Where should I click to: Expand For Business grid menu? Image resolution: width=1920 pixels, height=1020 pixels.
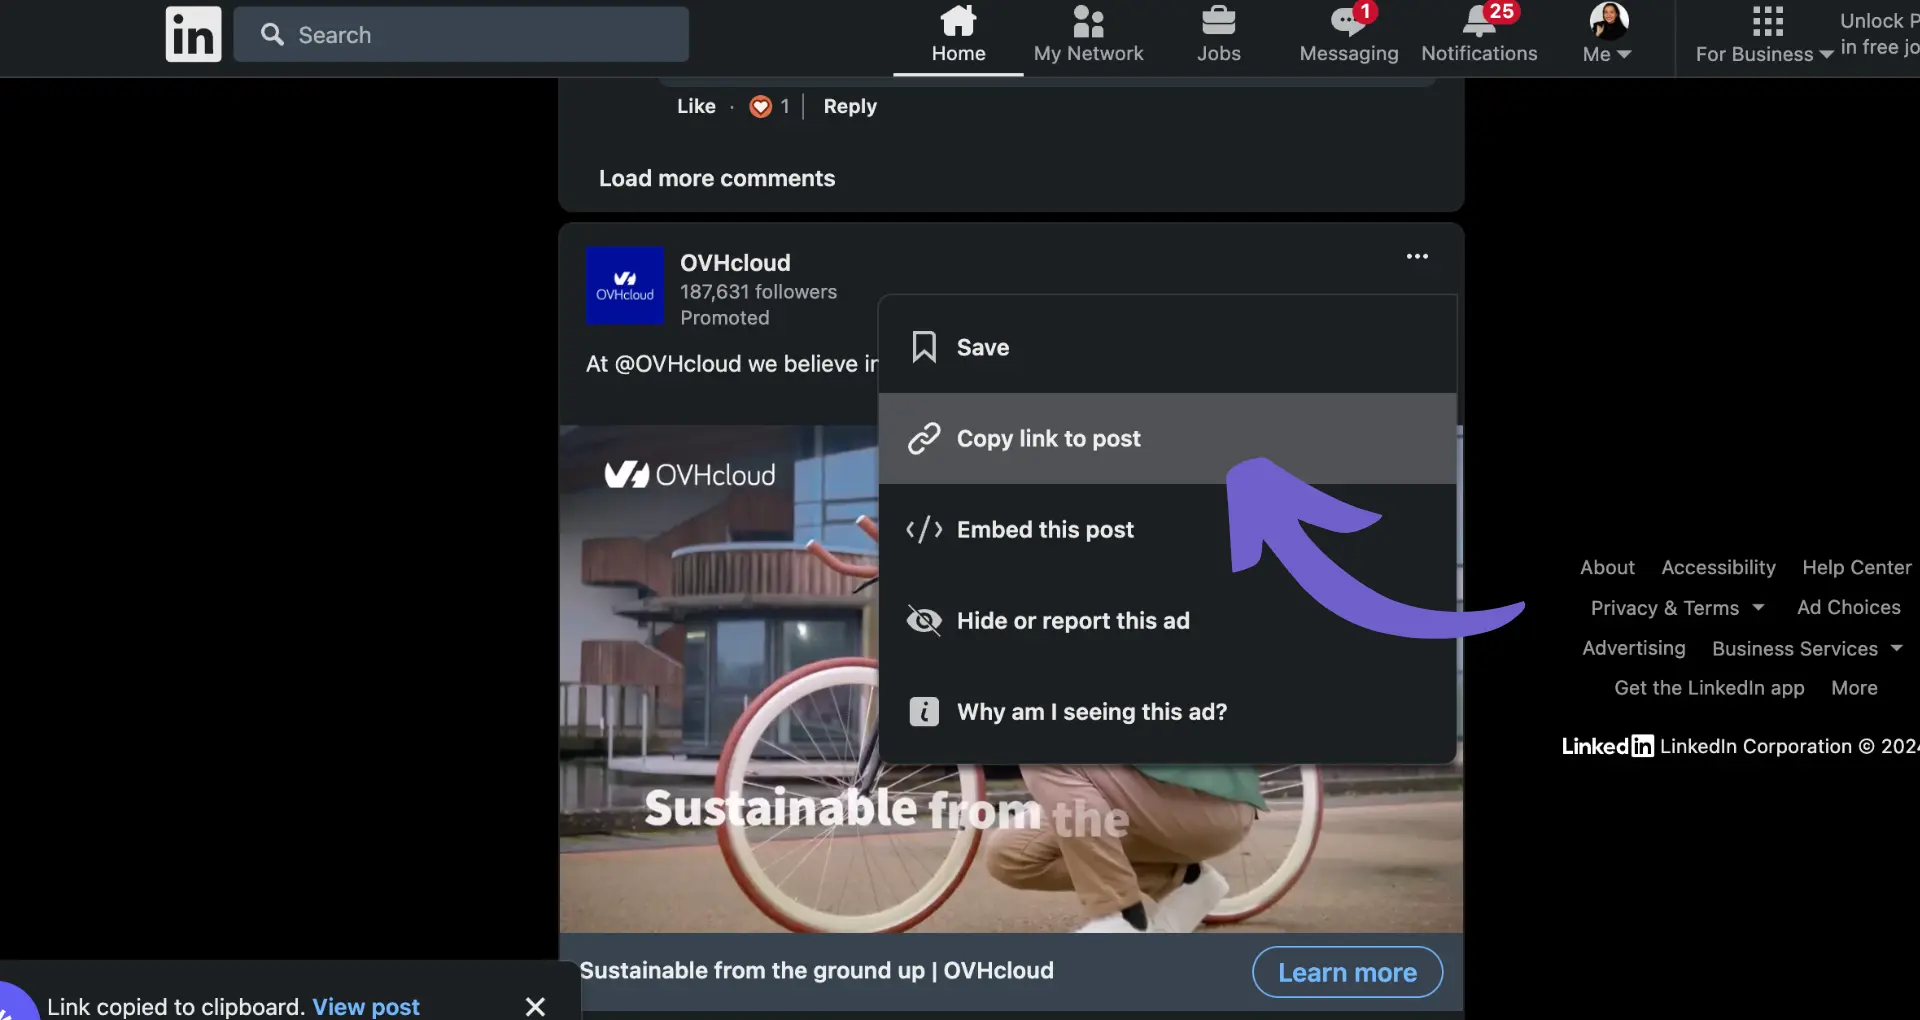(x=1764, y=35)
